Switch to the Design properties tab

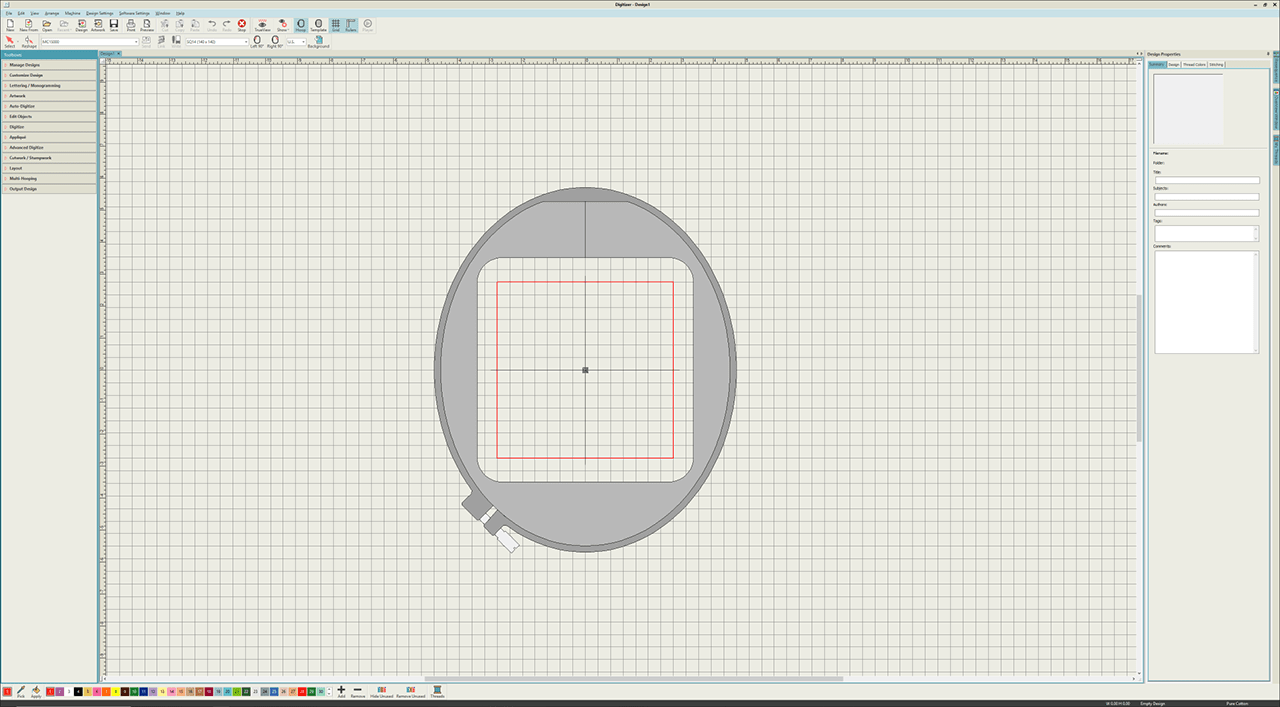click(x=1174, y=64)
